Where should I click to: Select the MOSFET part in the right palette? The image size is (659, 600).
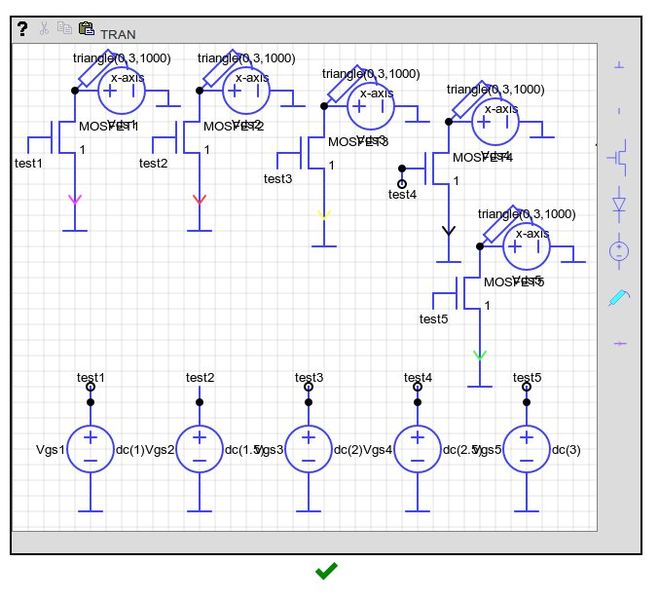pos(619,157)
